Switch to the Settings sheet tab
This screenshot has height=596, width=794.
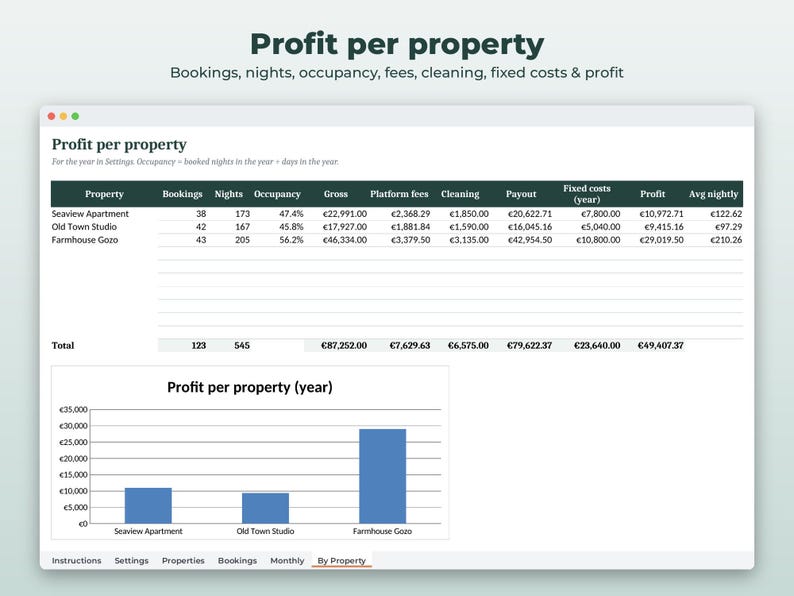131,561
